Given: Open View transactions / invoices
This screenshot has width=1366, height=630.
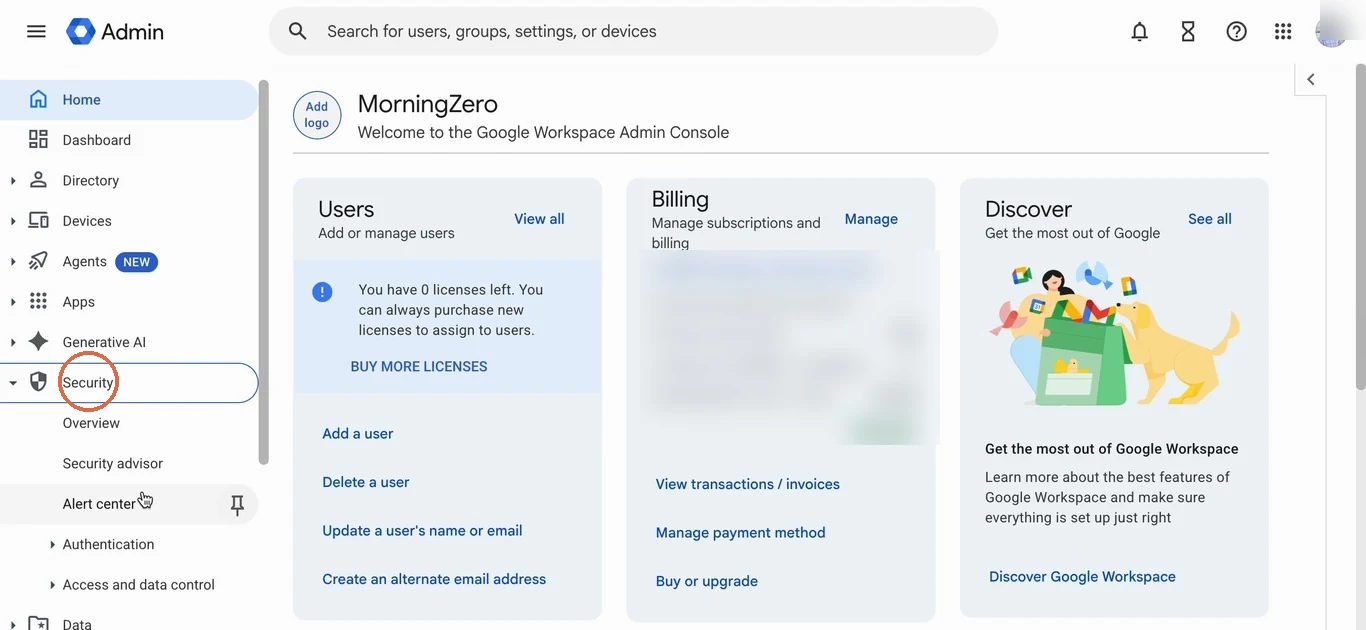Looking at the screenshot, I should 747,484.
